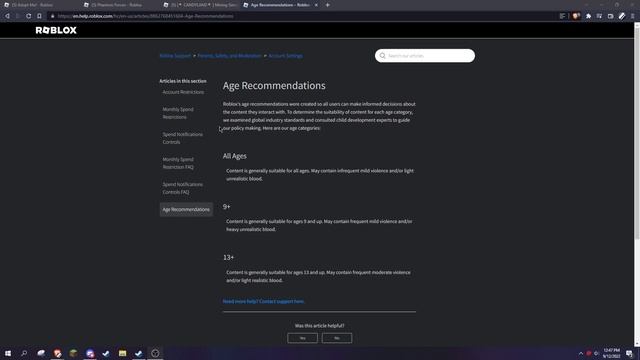This screenshot has height=360, width=640.
Task: Open the Account Restrictions article
Action: pyautogui.click(x=183, y=92)
